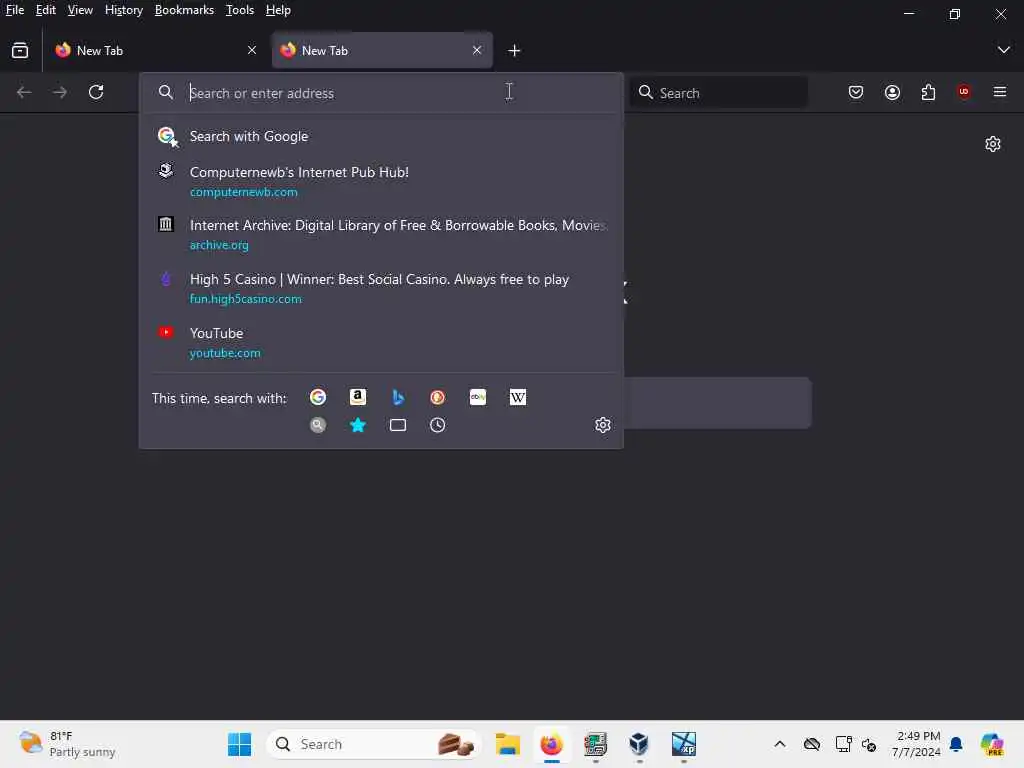Open the Bookmarks menu
The width and height of the screenshot is (1024, 768).
pos(184,10)
